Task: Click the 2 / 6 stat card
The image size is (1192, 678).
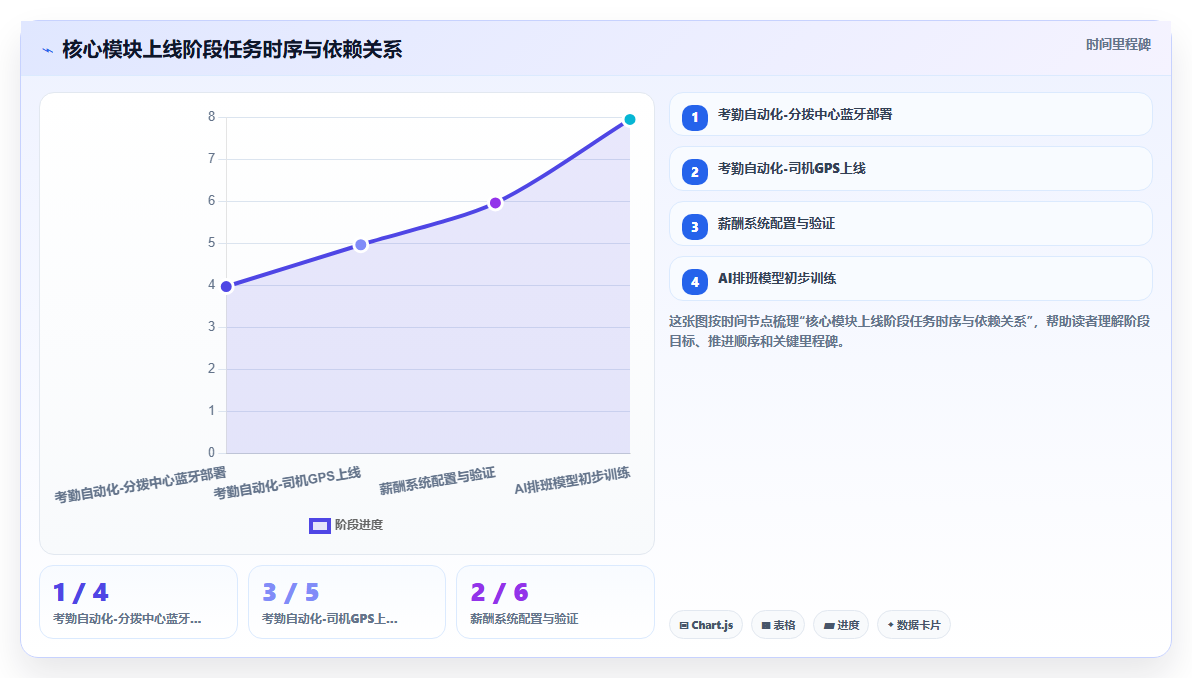Action: click(x=555, y=602)
